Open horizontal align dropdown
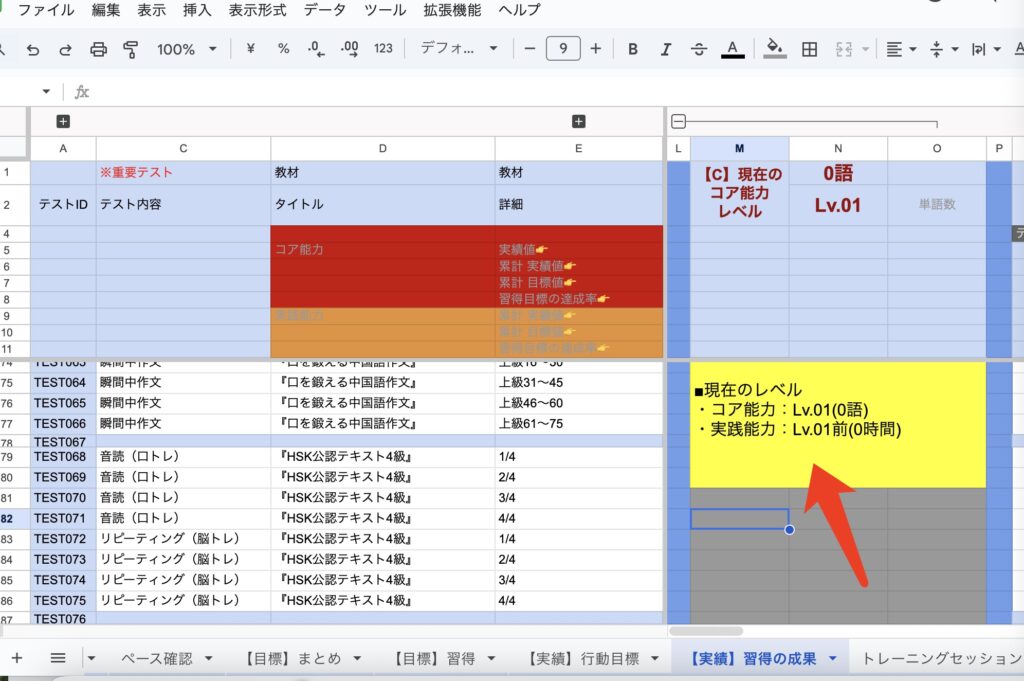The height and width of the screenshot is (681, 1024). point(900,49)
